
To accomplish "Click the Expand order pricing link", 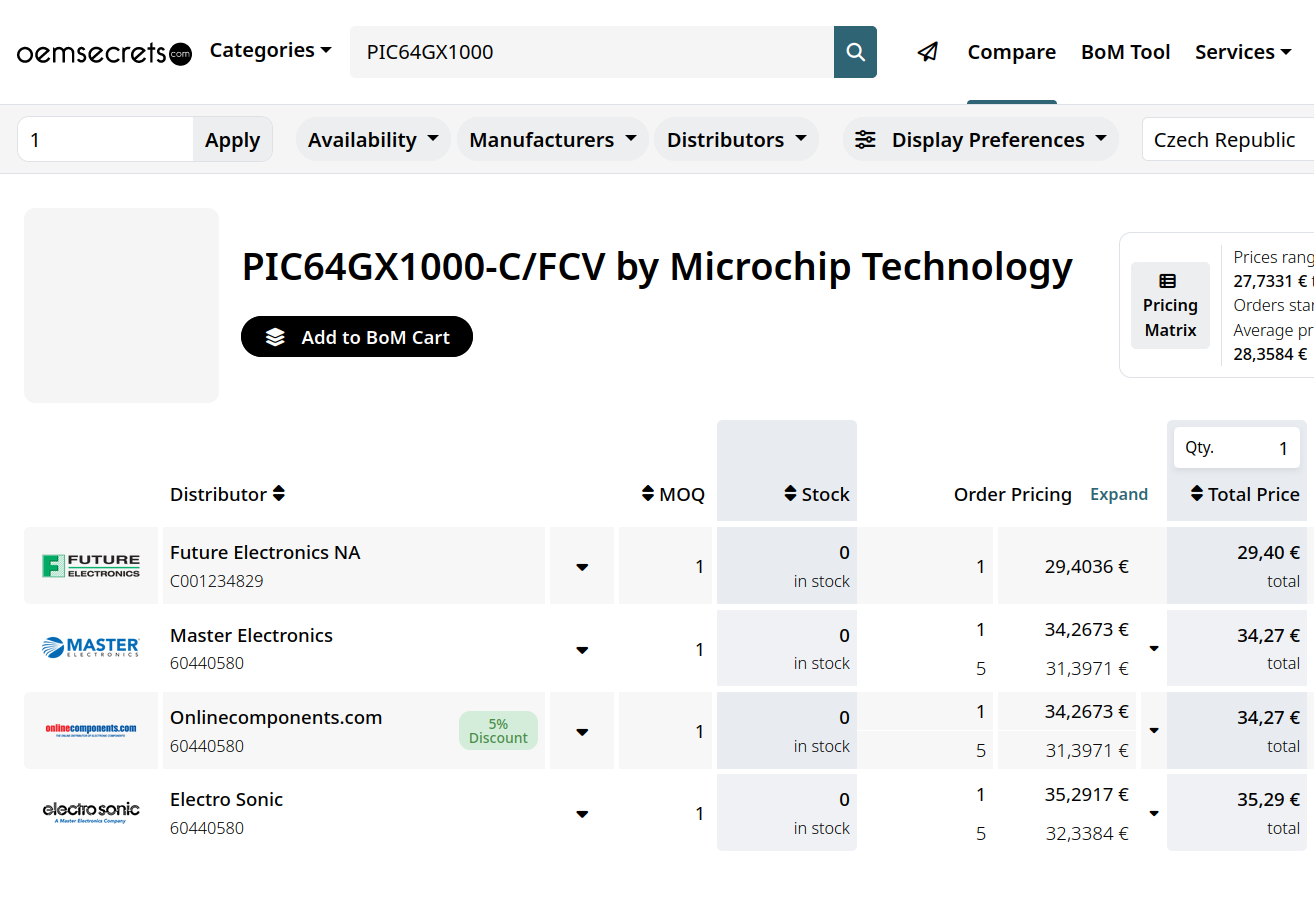I will point(1119,494).
